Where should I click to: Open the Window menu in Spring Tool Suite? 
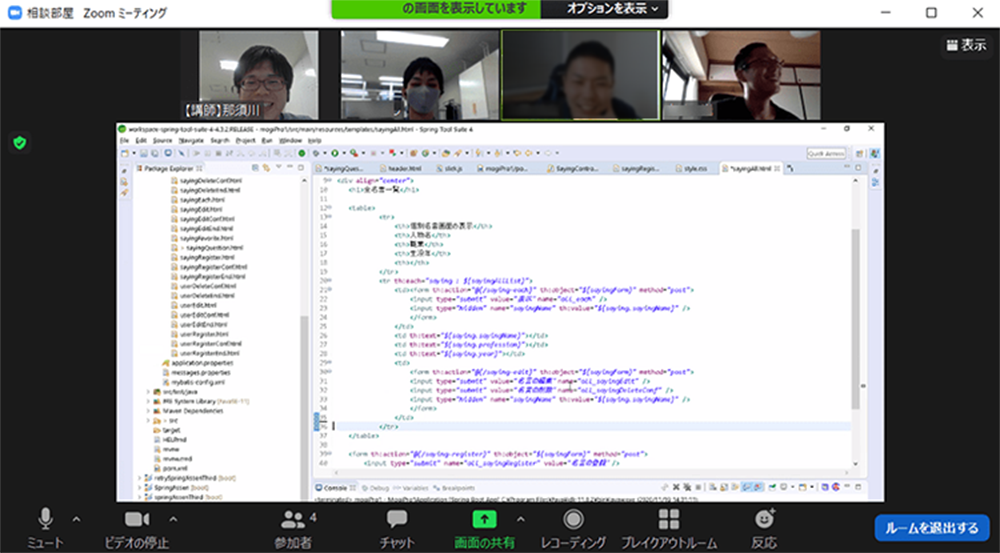point(290,140)
